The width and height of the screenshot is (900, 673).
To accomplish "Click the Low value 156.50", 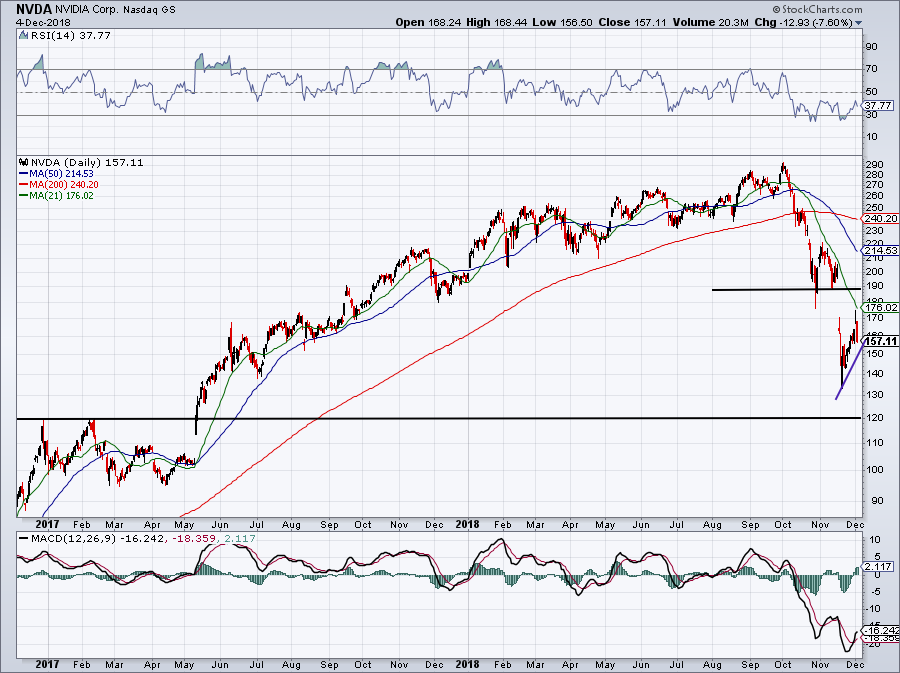I will click(576, 22).
